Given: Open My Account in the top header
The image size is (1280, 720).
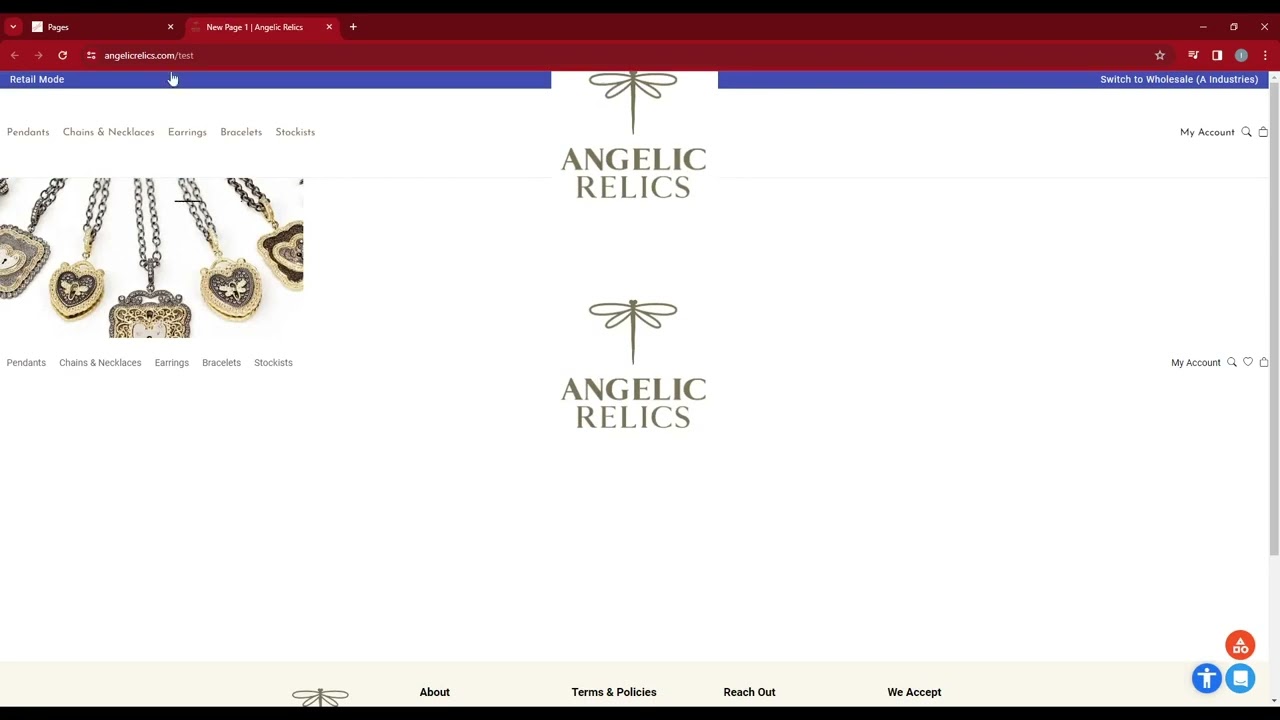Looking at the screenshot, I should click(x=1207, y=132).
